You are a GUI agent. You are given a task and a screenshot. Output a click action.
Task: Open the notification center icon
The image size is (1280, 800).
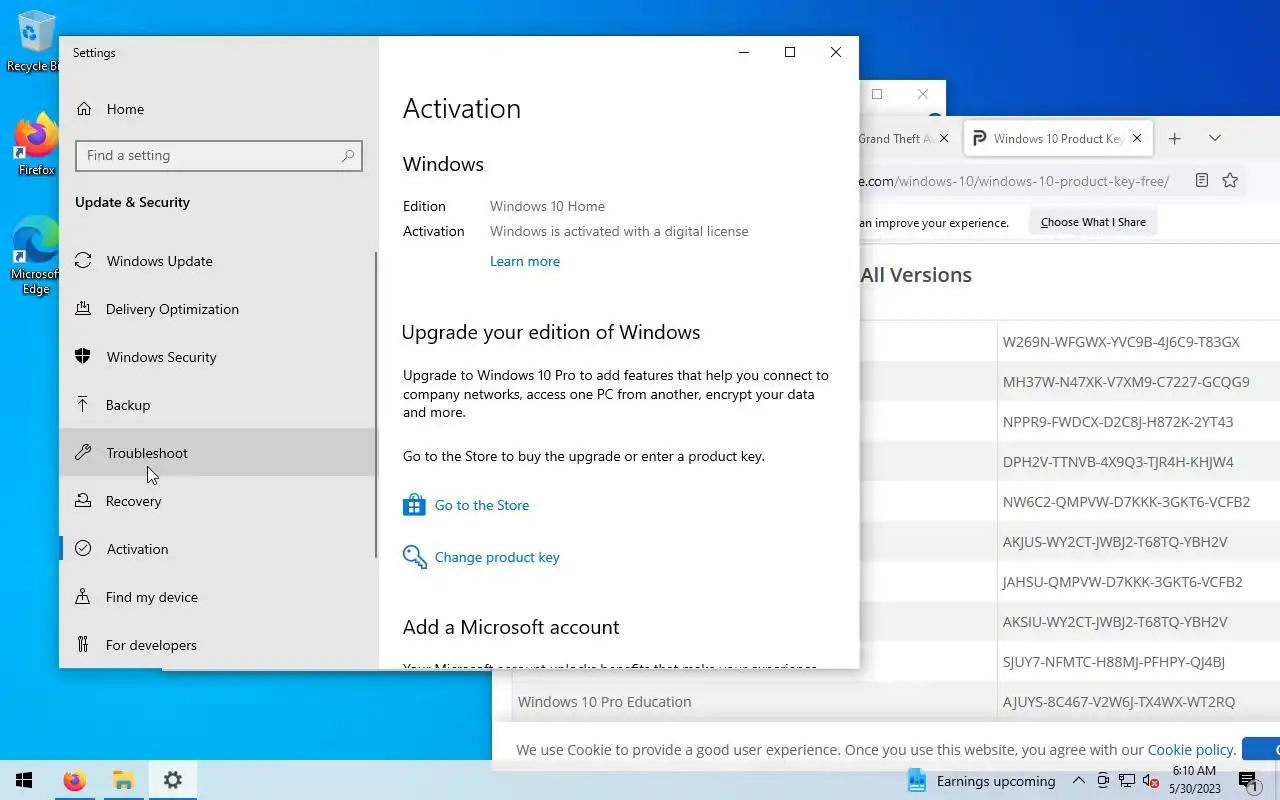(x=1248, y=781)
